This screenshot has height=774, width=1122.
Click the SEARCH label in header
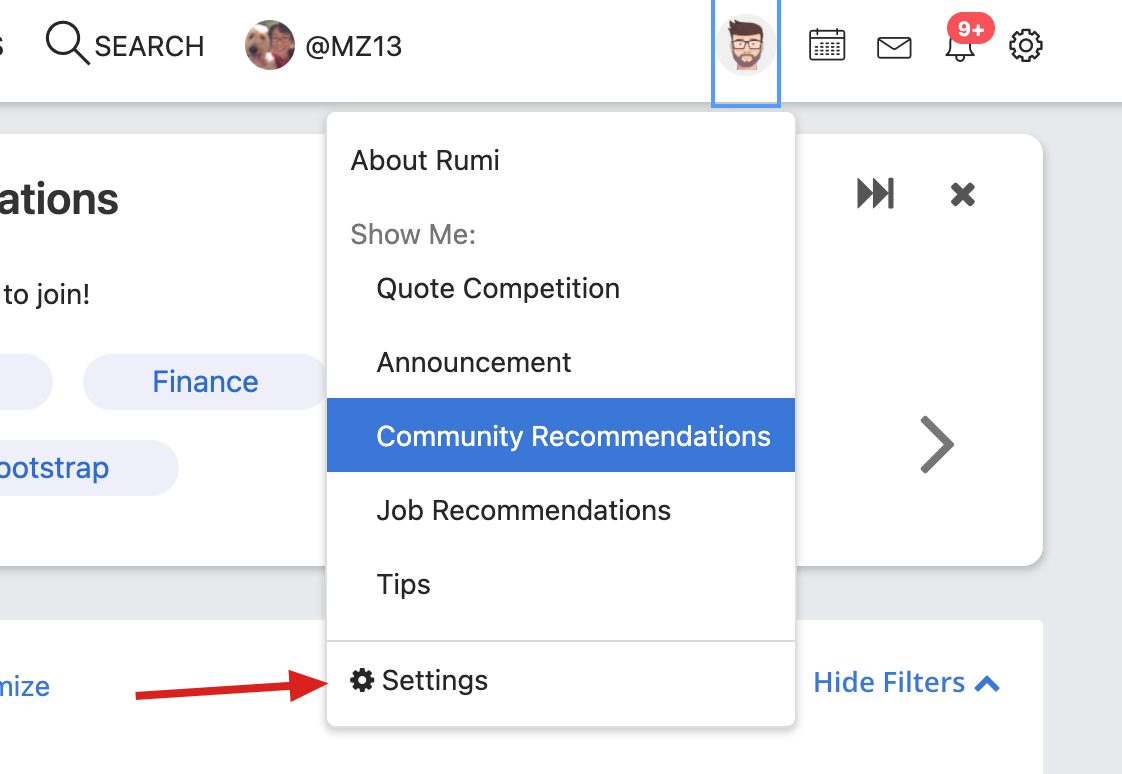point(150,46)
